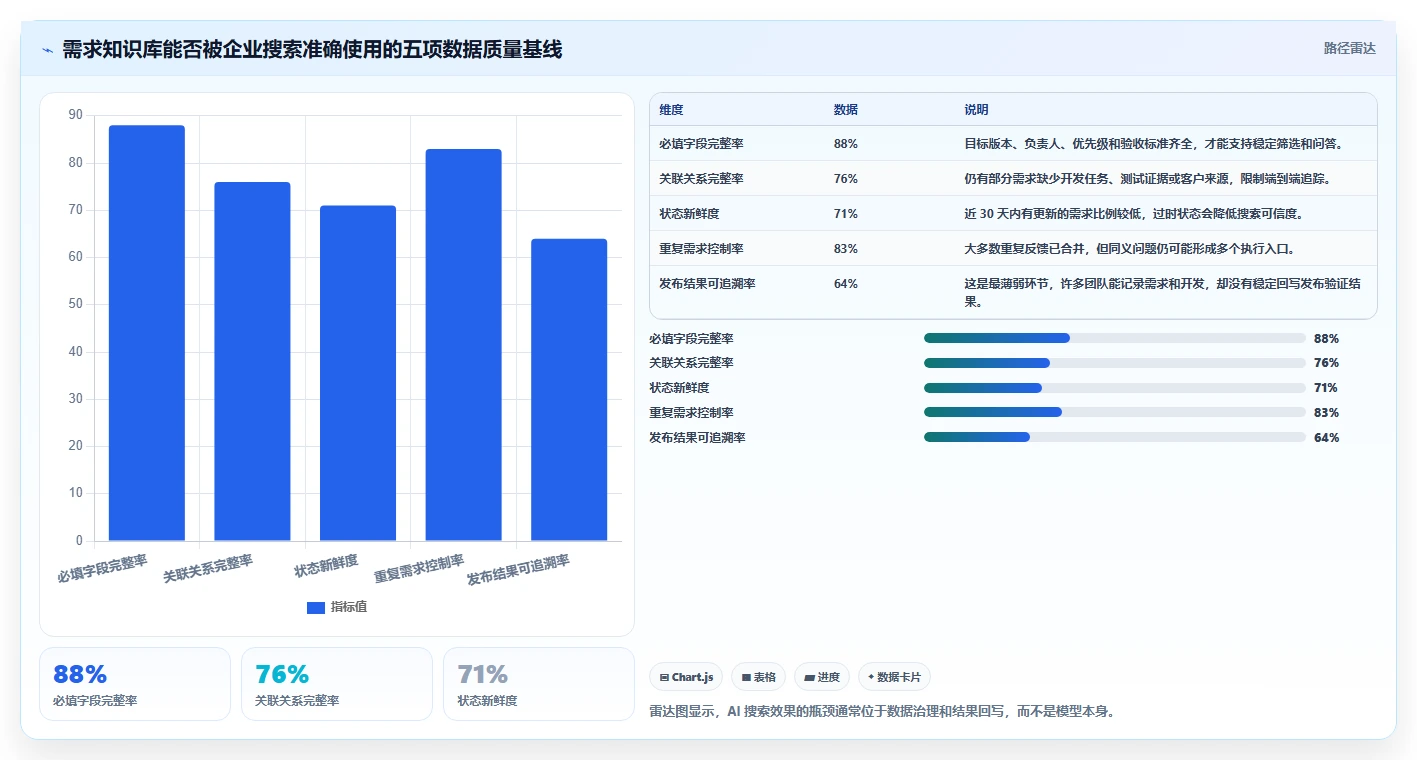The height and width of the screenshot is (760, 1417).
Task: Click the description starting 目标版本、负责人
Action: [1153, 143]
